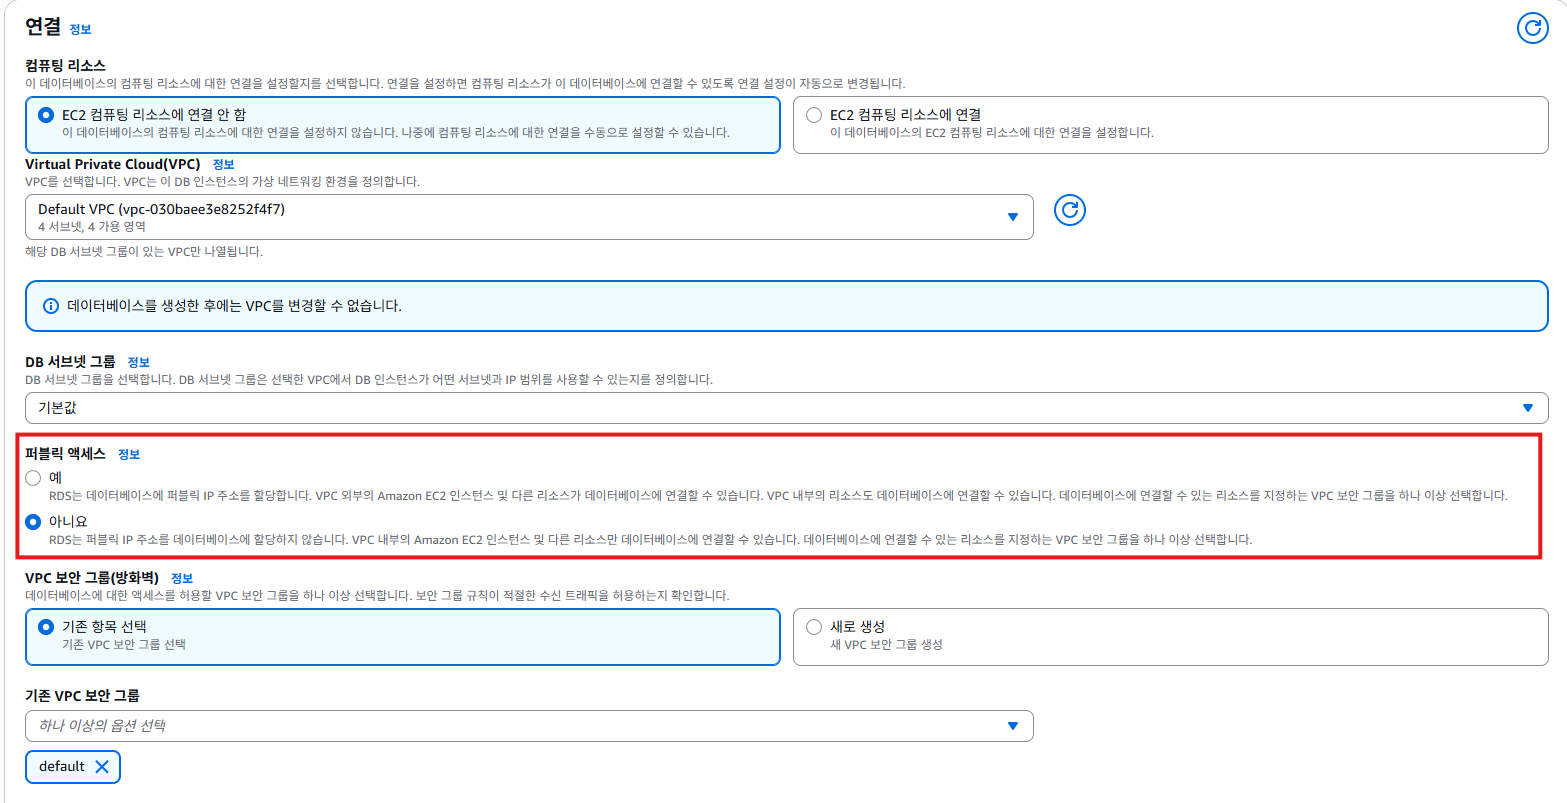Choose '새로 생성' to create new VPC security group
Screen dimensions: 1567x803
tap(814, 627)
